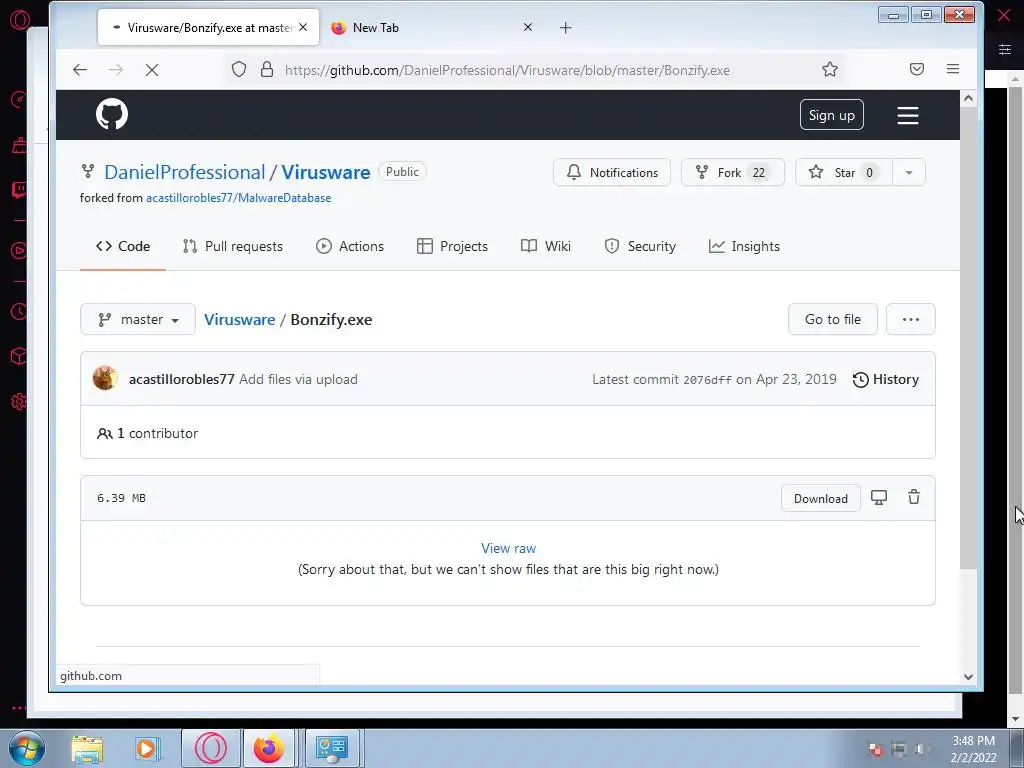Go to Virusware breadcrumb link
1024x768 pixels.
pyautogui.click(x=240, y=319)
